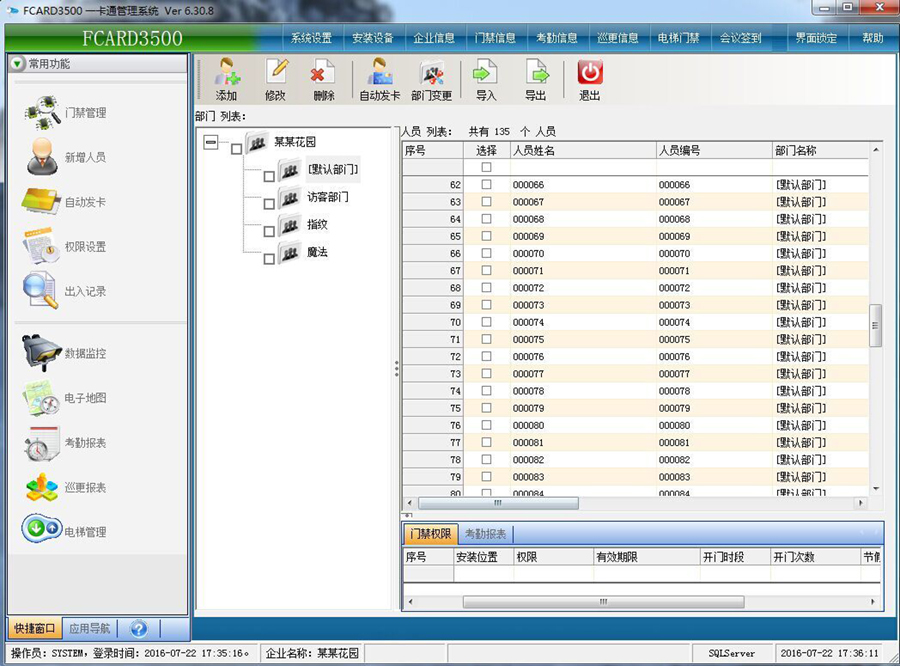Tick the 访客部门 department checkbox
The height and width of the screenshot is (666, 900).
(x=269, y=204)
